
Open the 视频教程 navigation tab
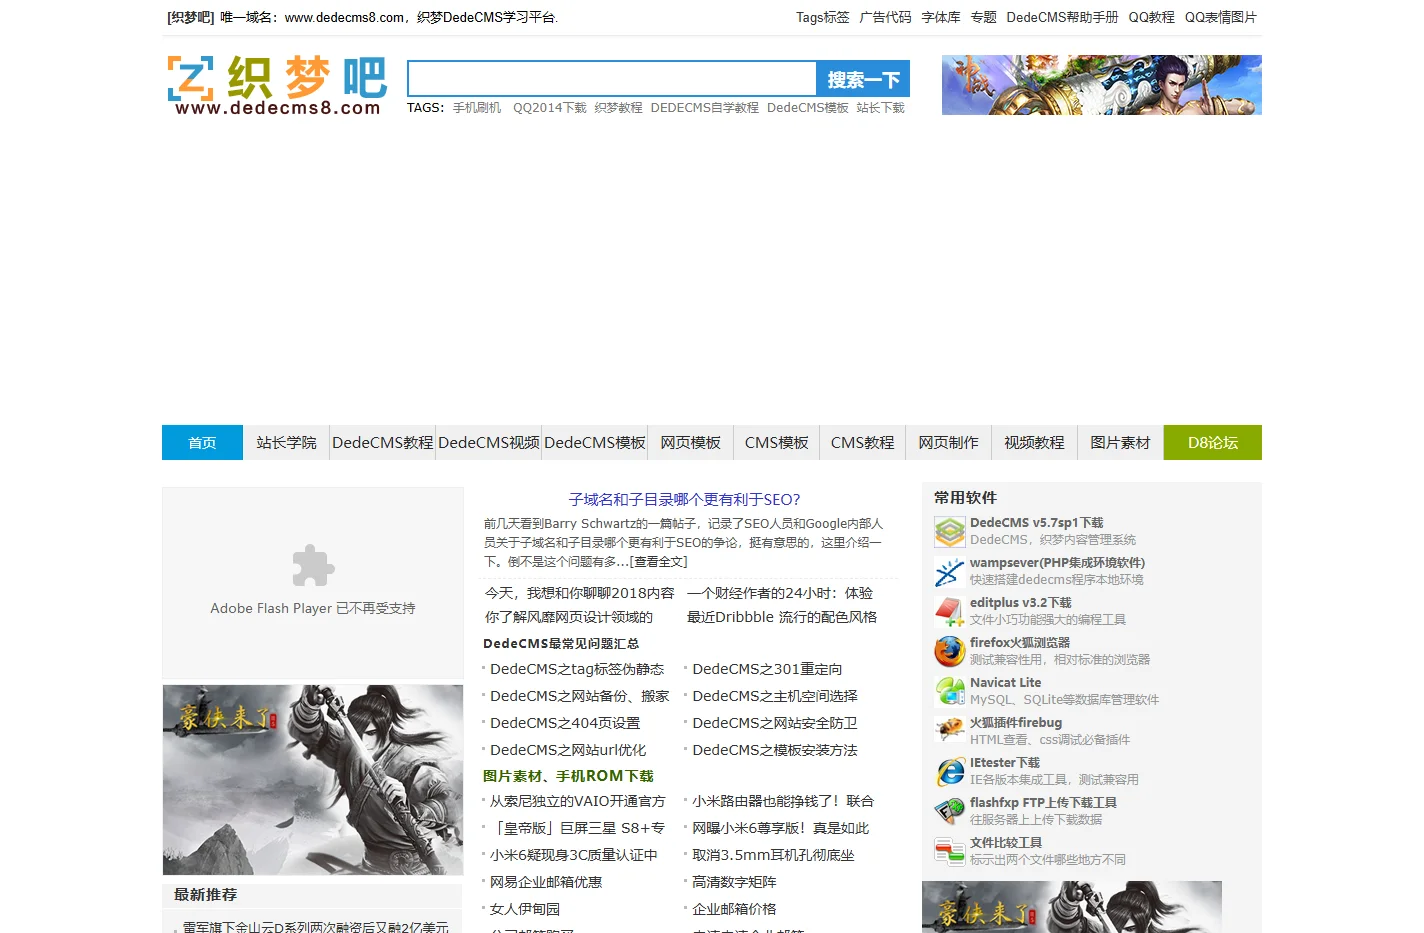tap(1034, 443)
